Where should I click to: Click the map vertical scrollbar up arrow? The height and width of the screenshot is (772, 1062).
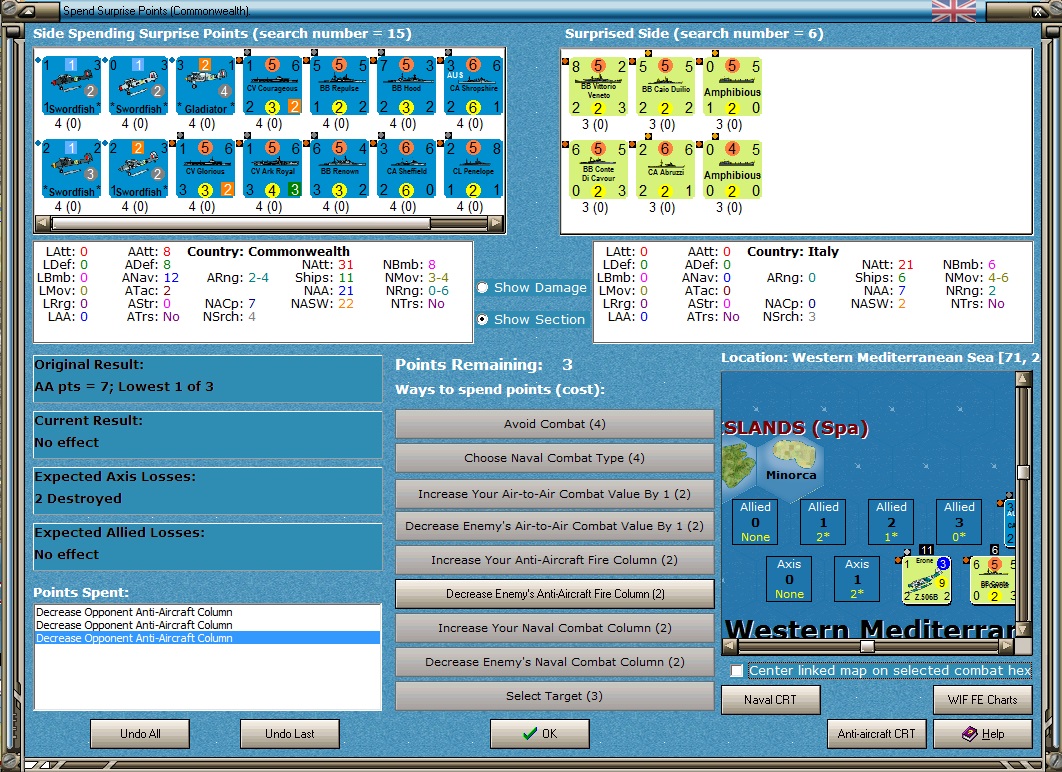(x=1023, y=379)
